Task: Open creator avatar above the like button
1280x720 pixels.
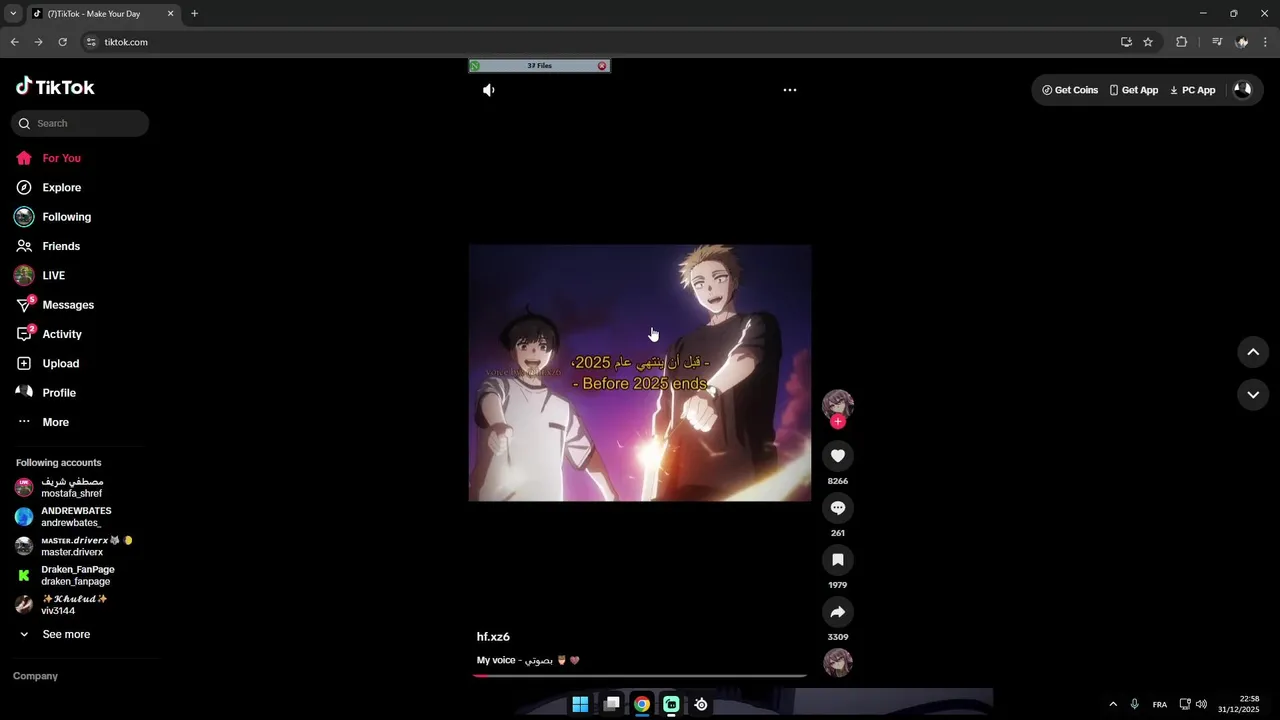Action: (838, 404)
